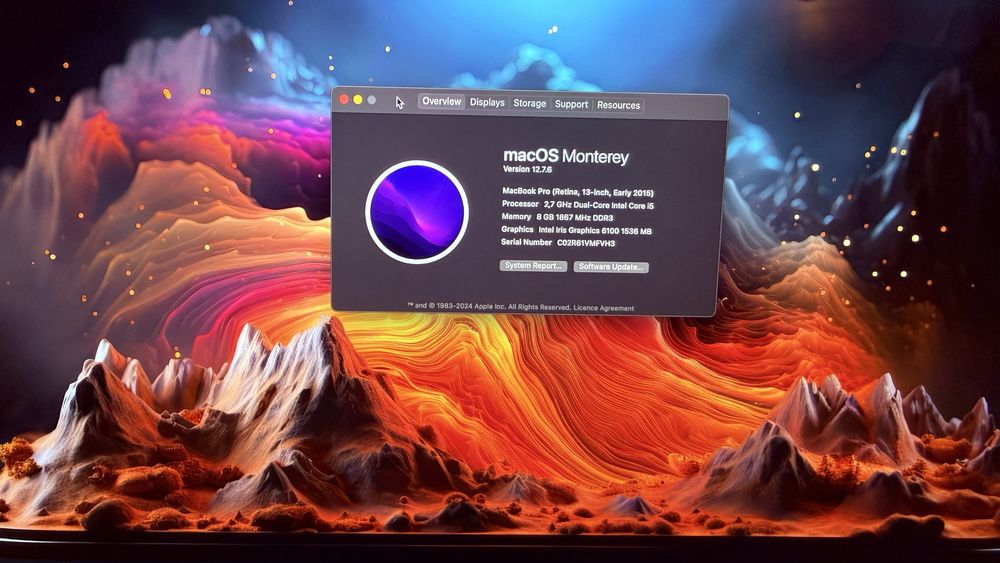Open the Licence Agreement link
This screenshot has height=563, width=1000.
603,308
